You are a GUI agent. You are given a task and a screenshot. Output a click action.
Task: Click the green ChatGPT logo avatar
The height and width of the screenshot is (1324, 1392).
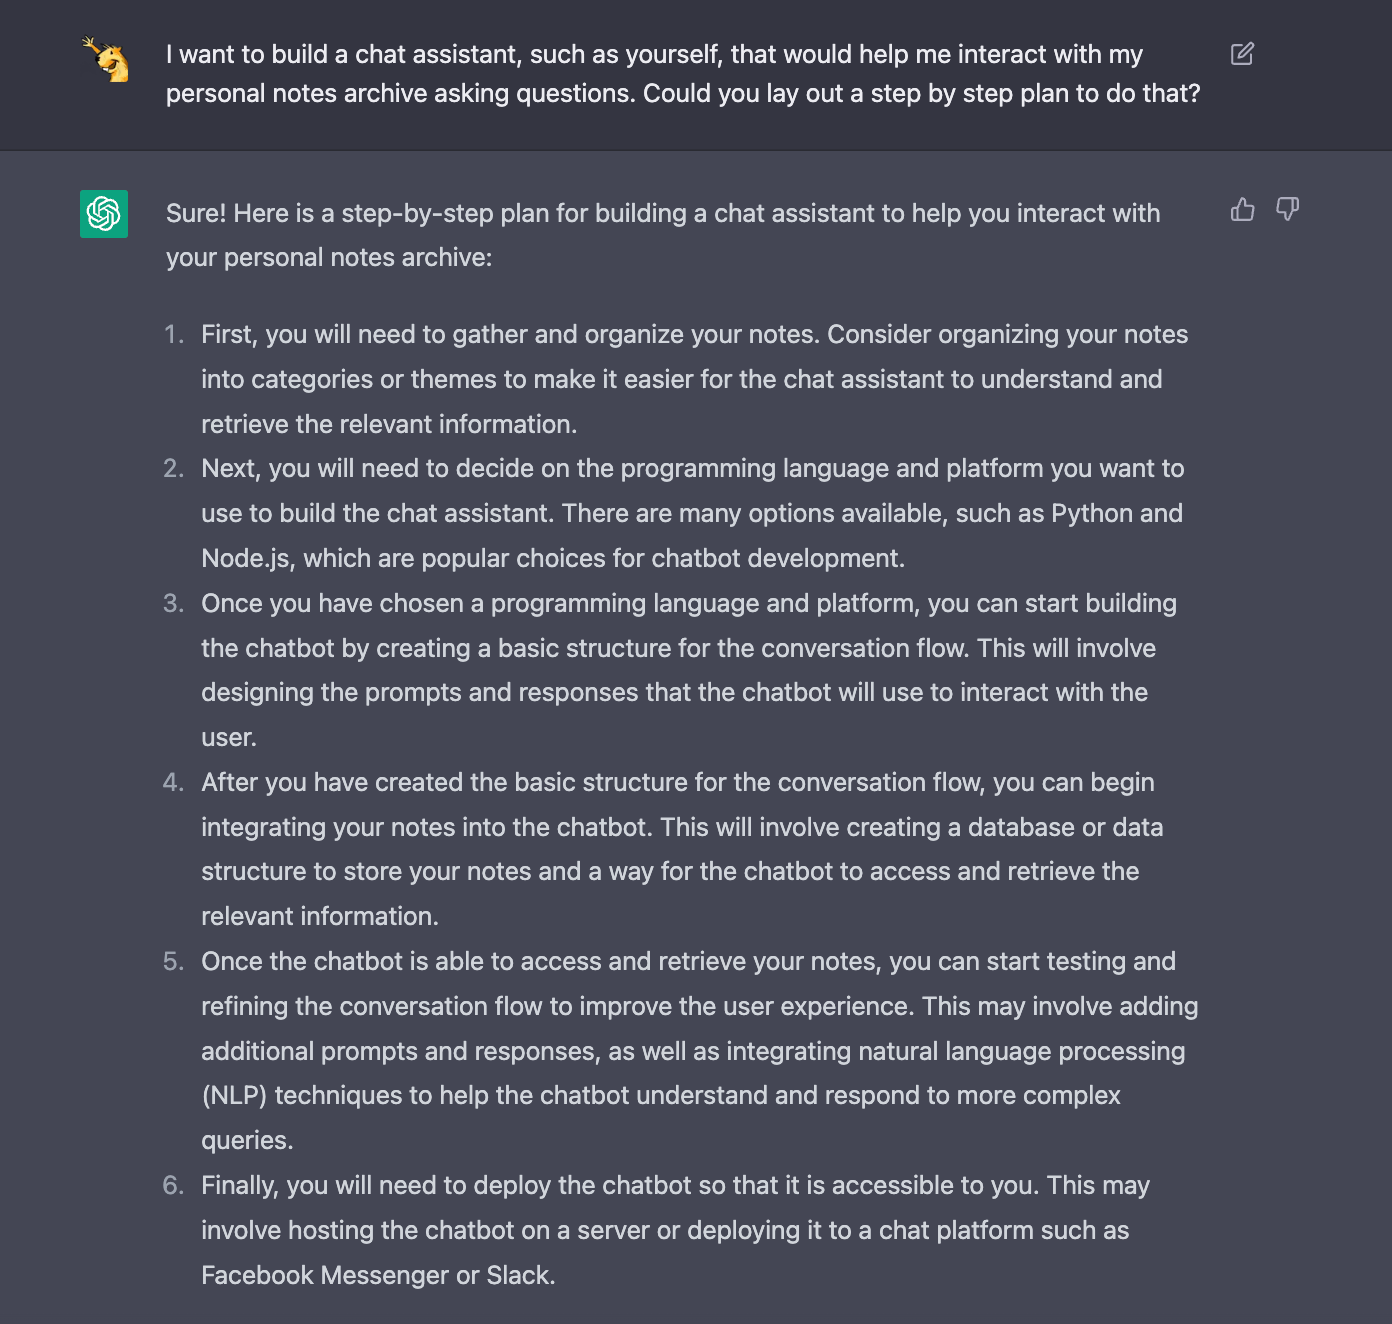(104, 214)
